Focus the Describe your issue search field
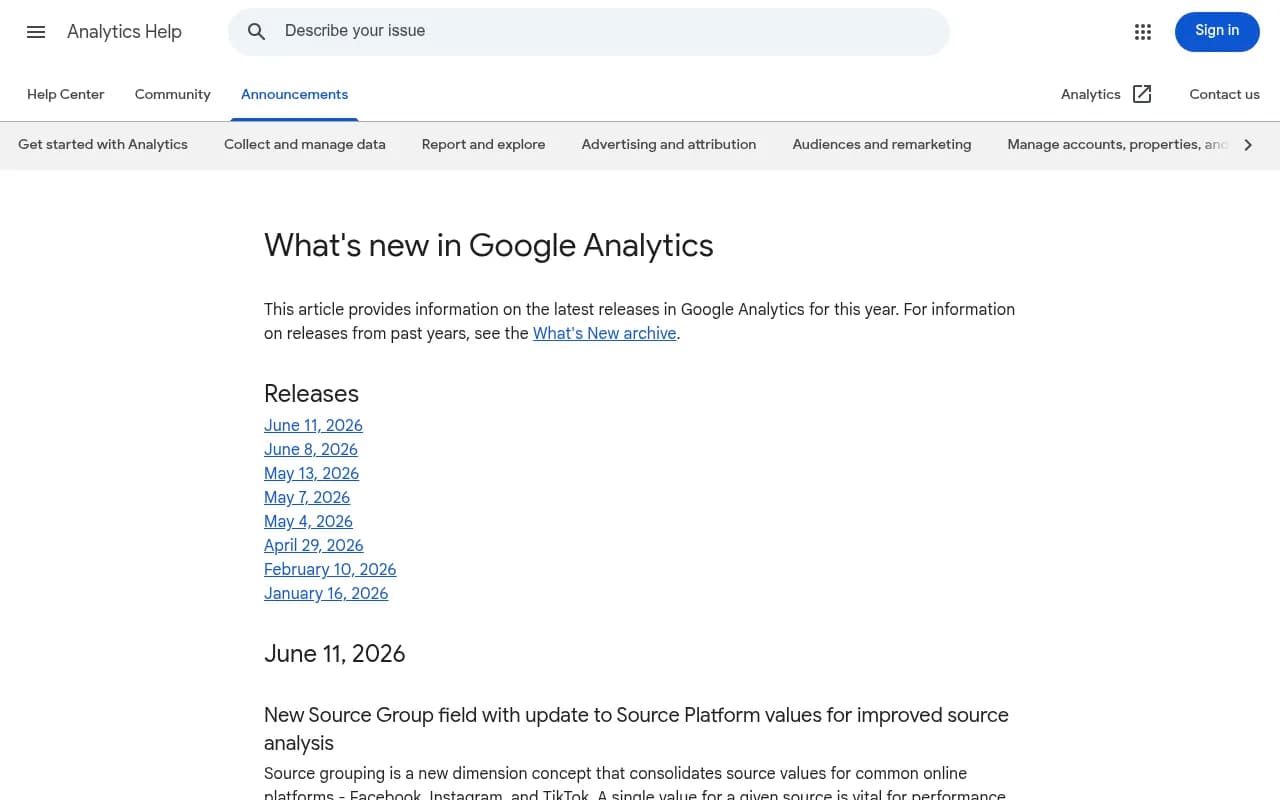The image size is (1280, 800). tap(588, 32)
